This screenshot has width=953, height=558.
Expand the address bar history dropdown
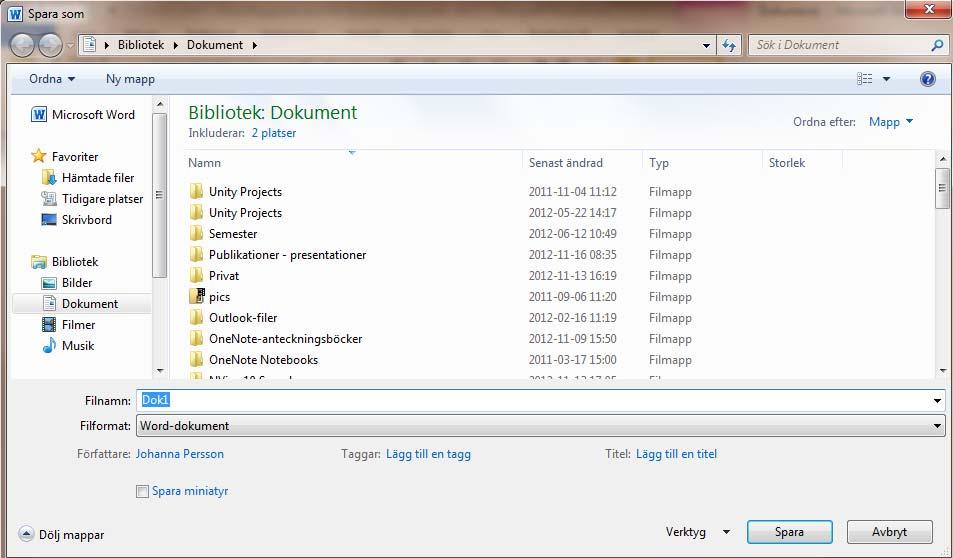[x=706, y=45]
